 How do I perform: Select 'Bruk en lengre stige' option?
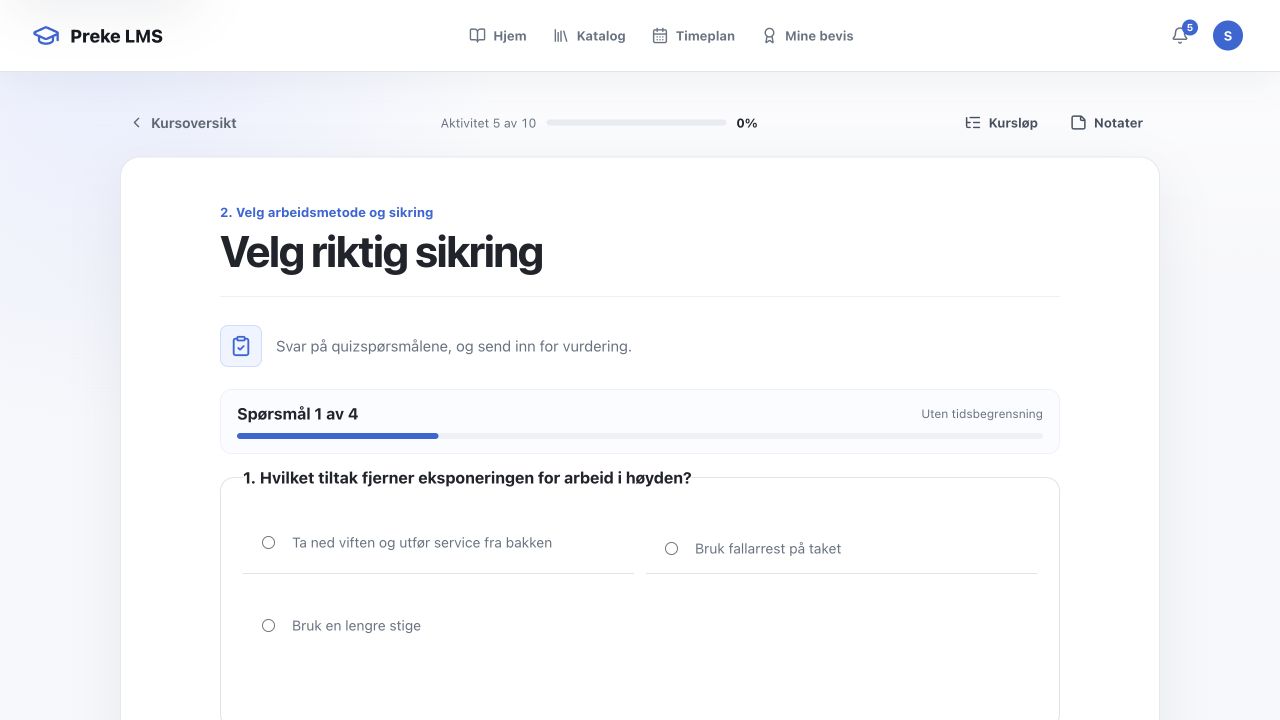(437, 626)
